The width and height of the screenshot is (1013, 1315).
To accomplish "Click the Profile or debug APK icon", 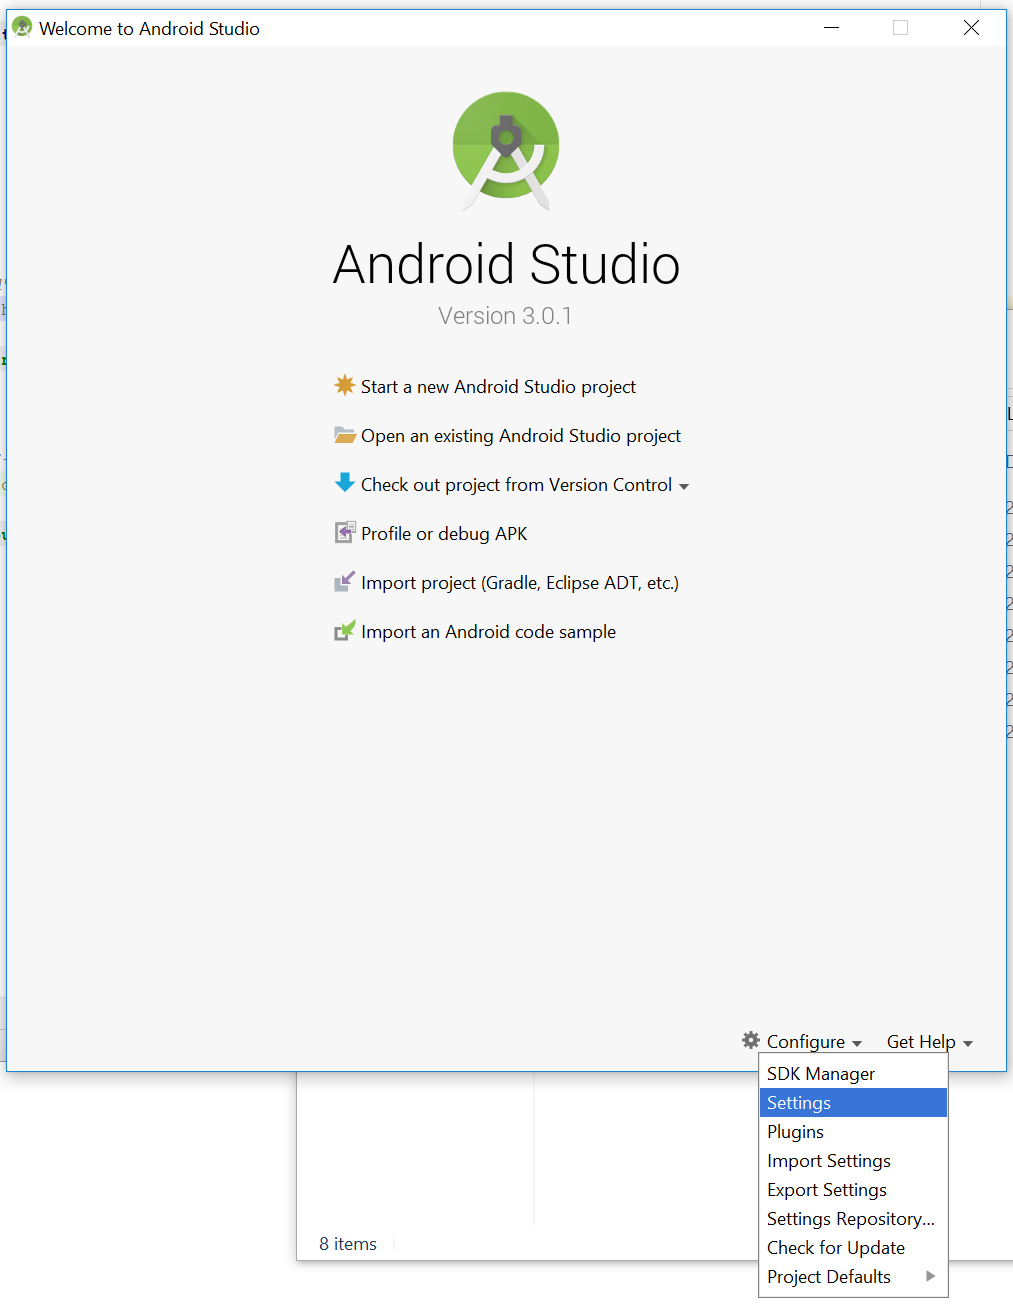I will pyautogui.click(x=345, y=532).
